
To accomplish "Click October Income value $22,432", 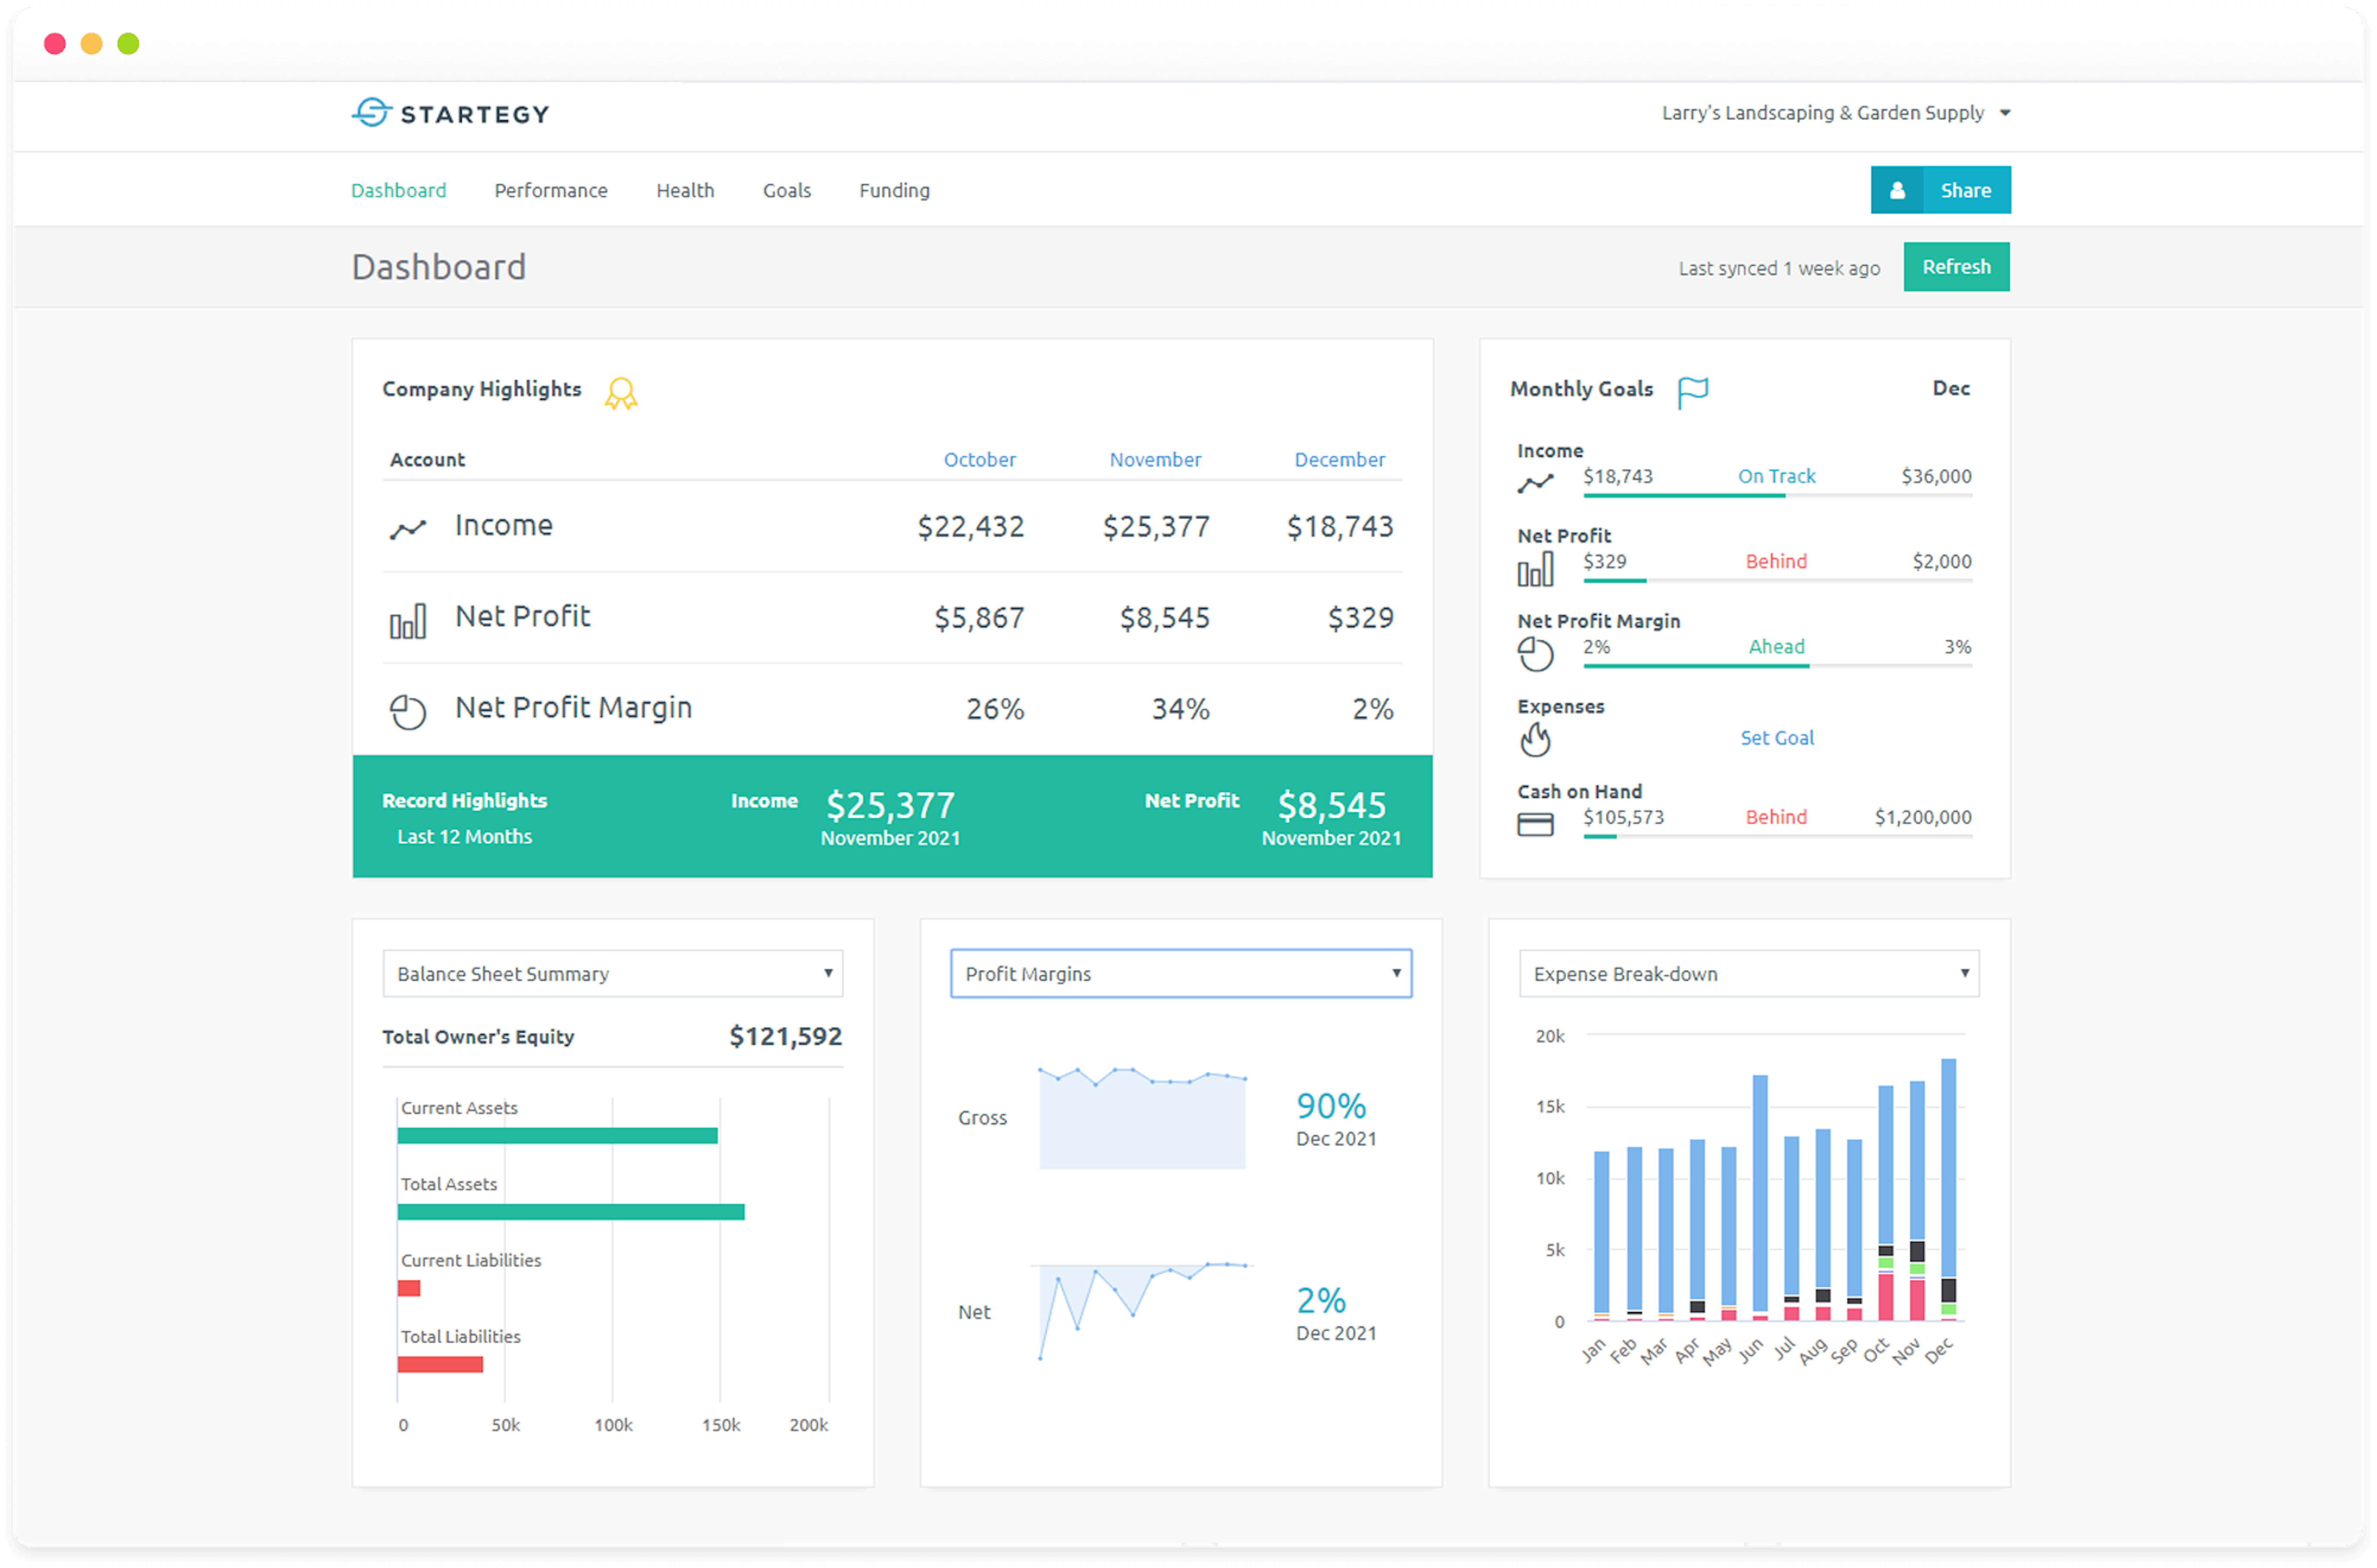I will 971,527.
